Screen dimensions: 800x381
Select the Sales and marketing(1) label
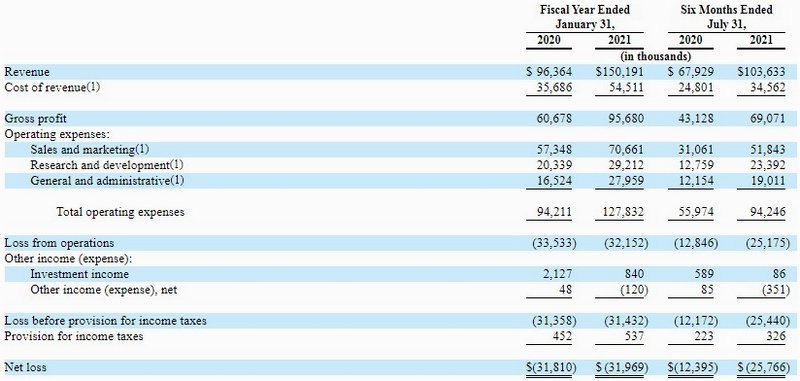(x=89, y=149)
